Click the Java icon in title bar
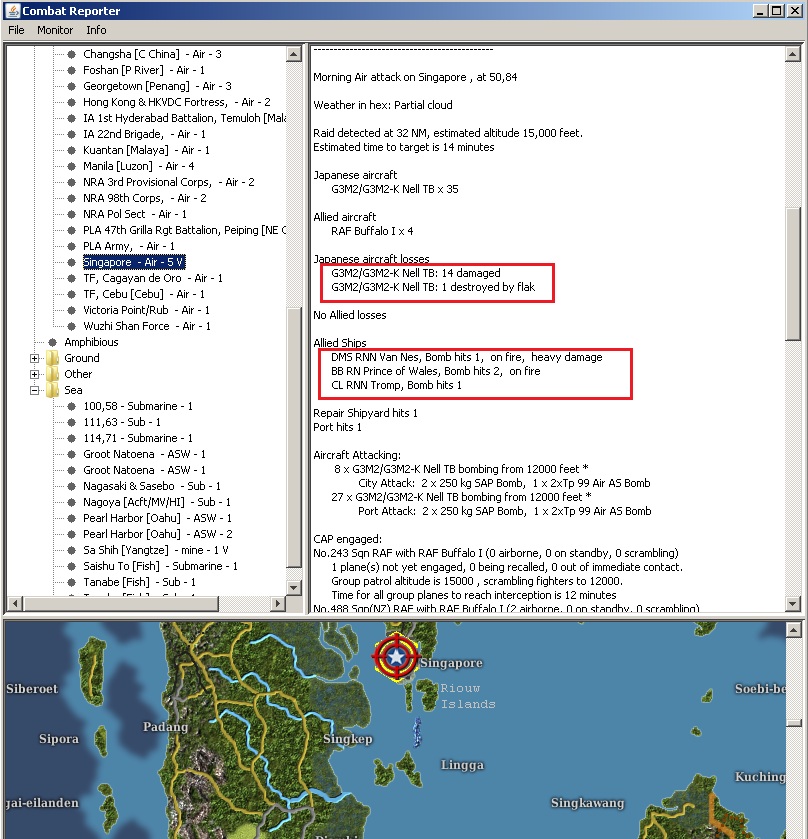 pyautogui.click(x=12, y=10)
